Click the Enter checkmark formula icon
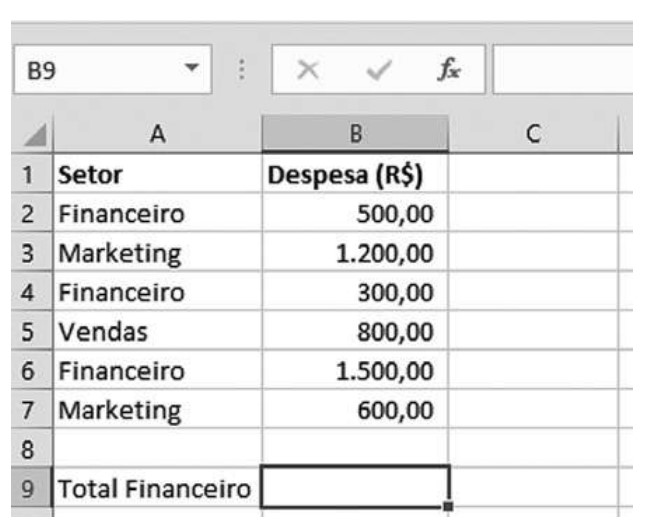The height and width of the screenshot is (527, 651). (x=375, y=74)
